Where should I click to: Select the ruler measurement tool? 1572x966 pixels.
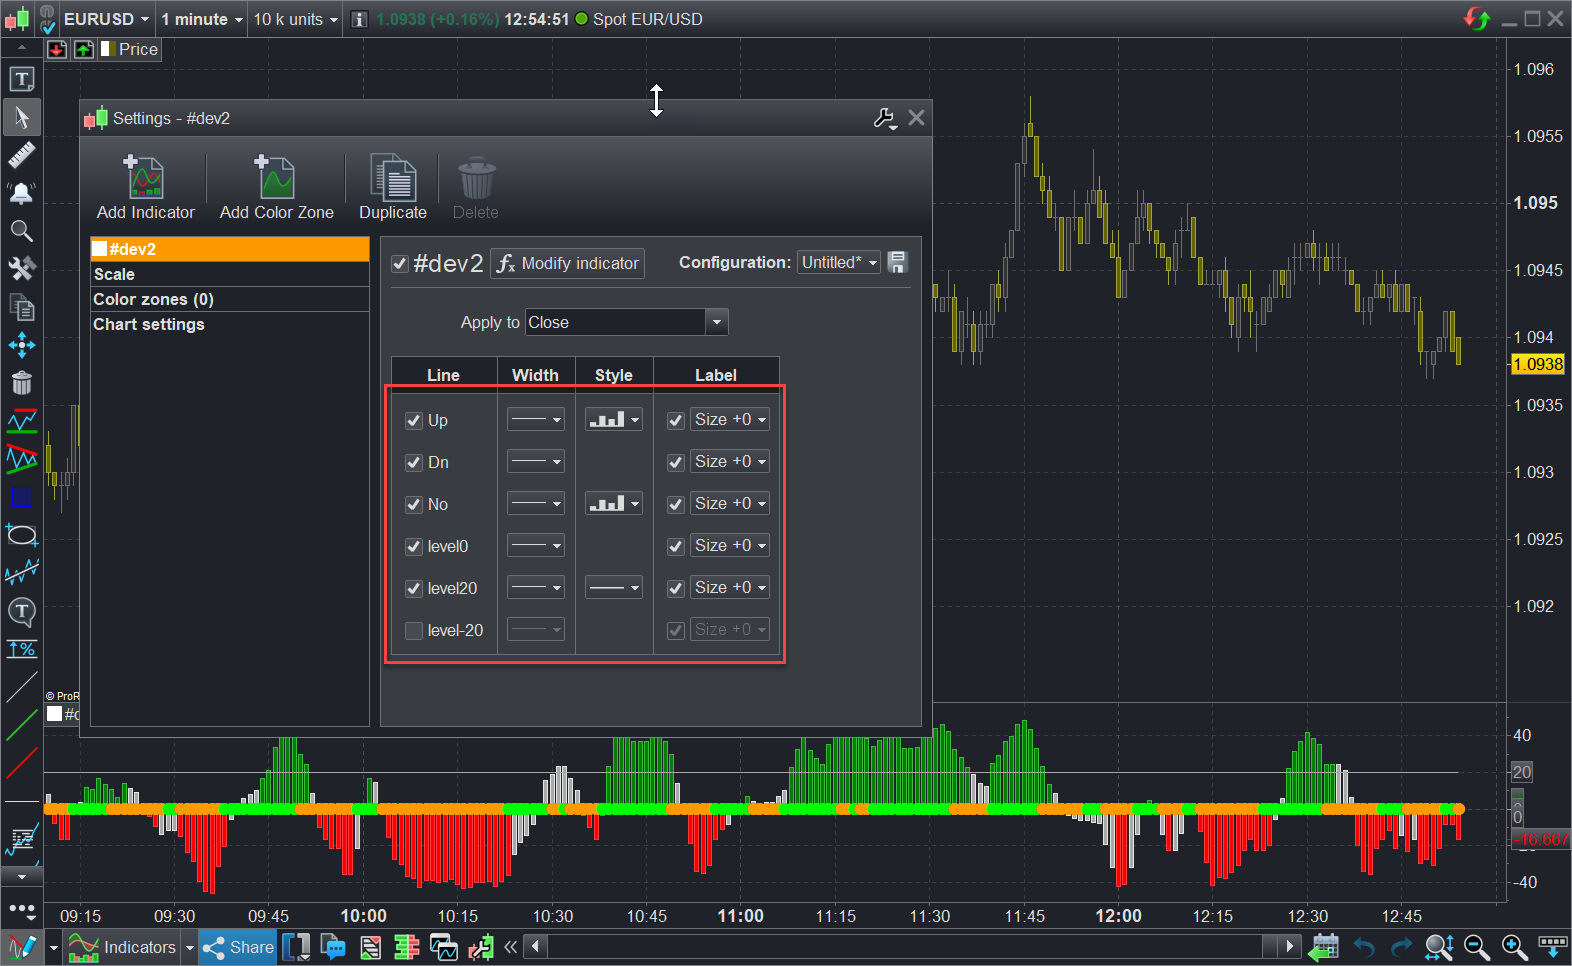point(21,155)
